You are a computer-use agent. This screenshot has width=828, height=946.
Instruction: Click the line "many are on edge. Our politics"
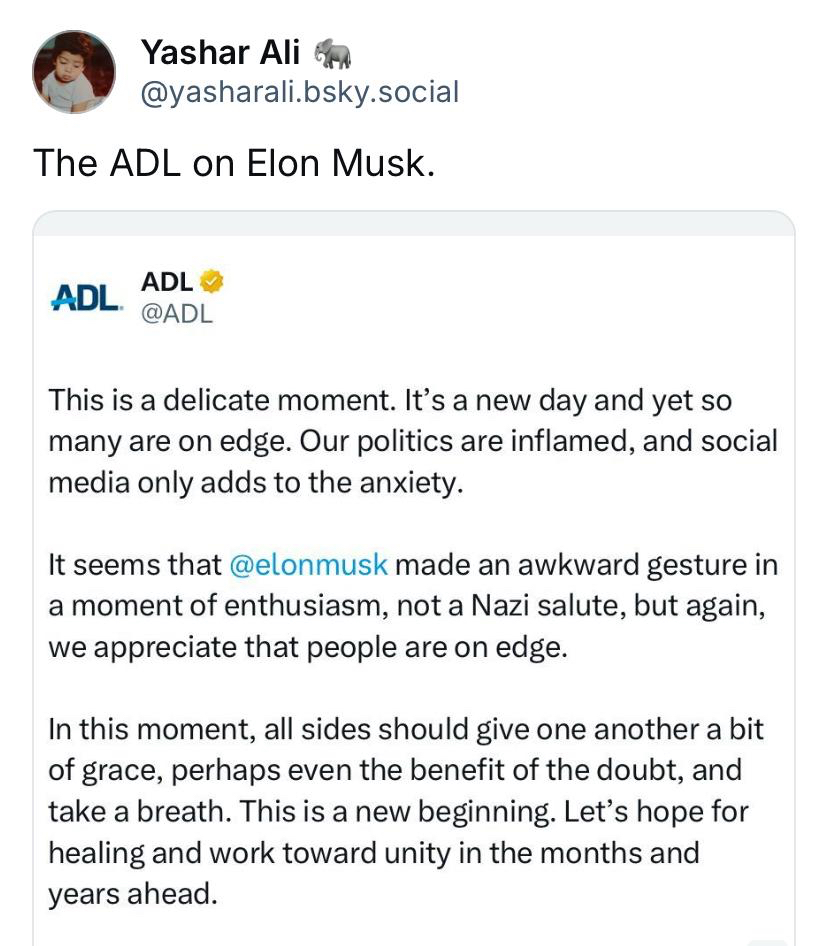412,441
